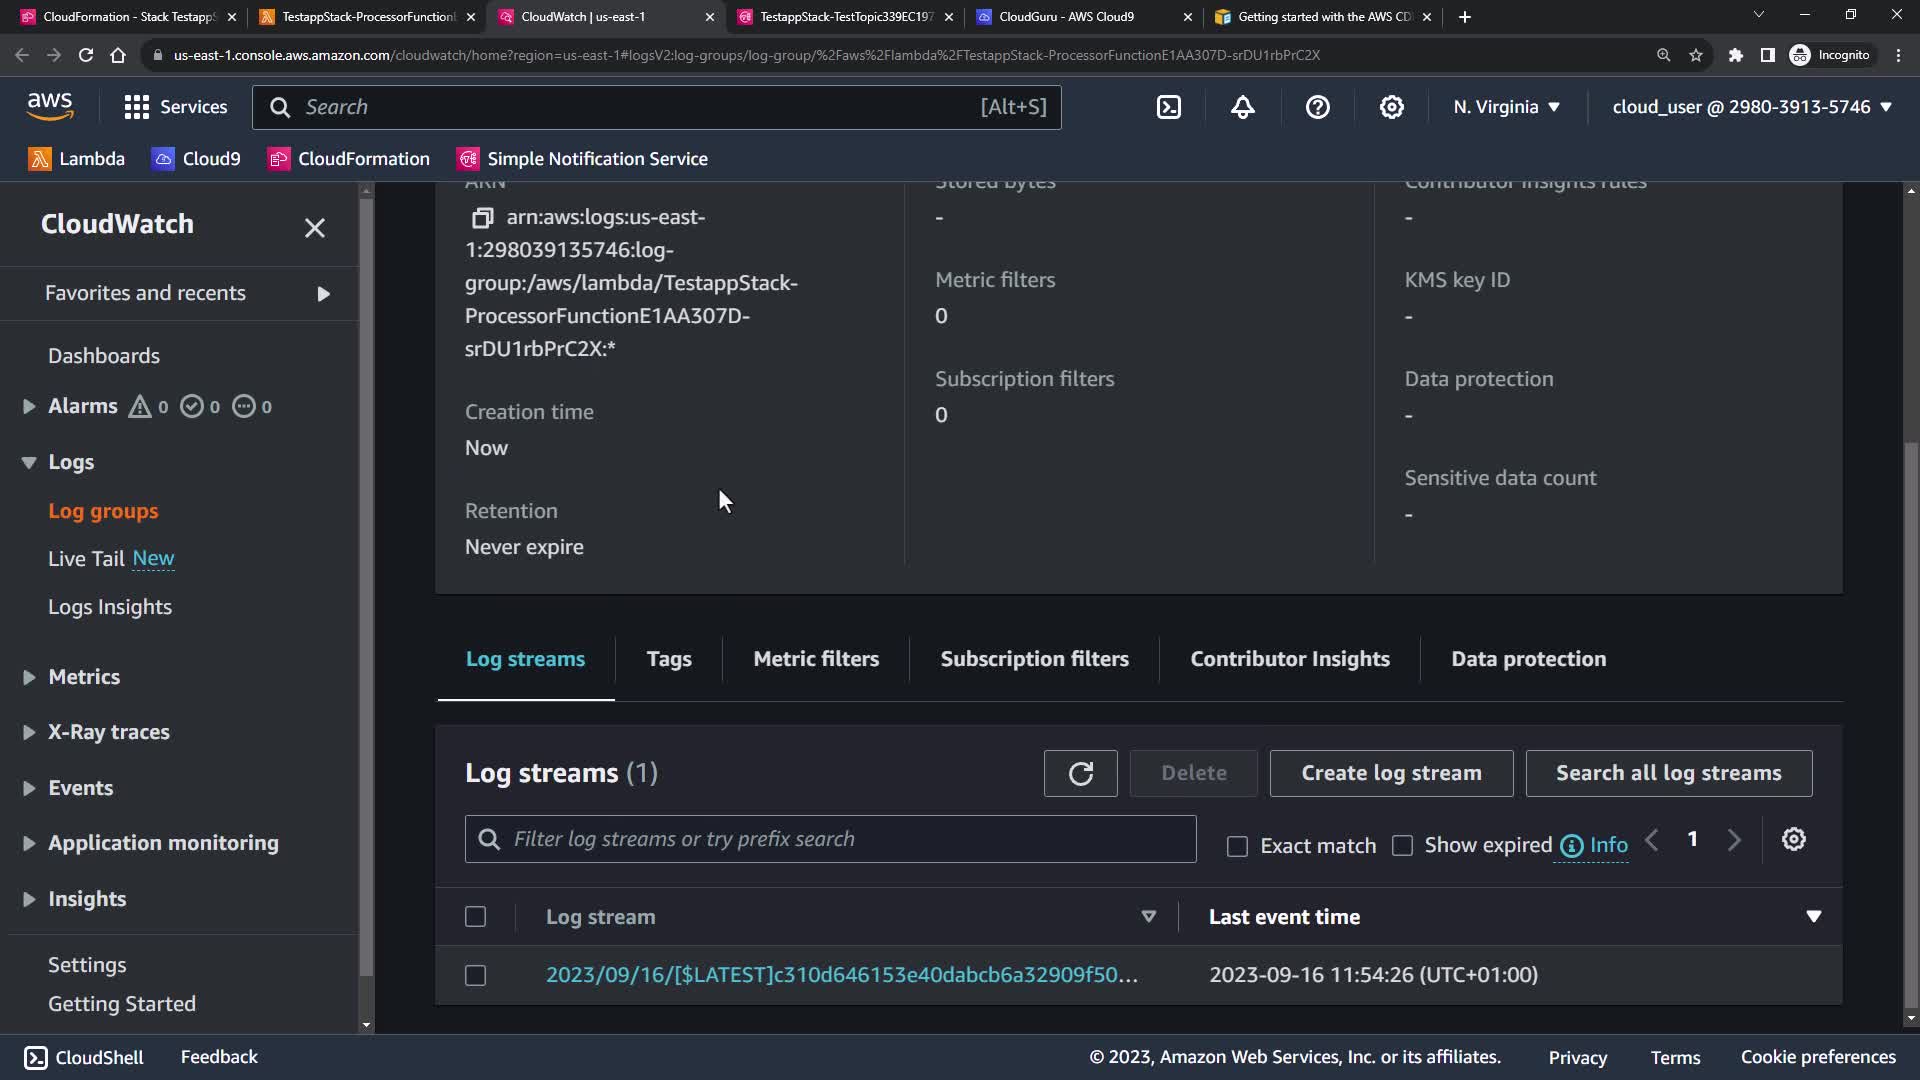The image size is (1920, 1080).
Task: Open the AWS help question mark icon
Action: coord(1318,107)
